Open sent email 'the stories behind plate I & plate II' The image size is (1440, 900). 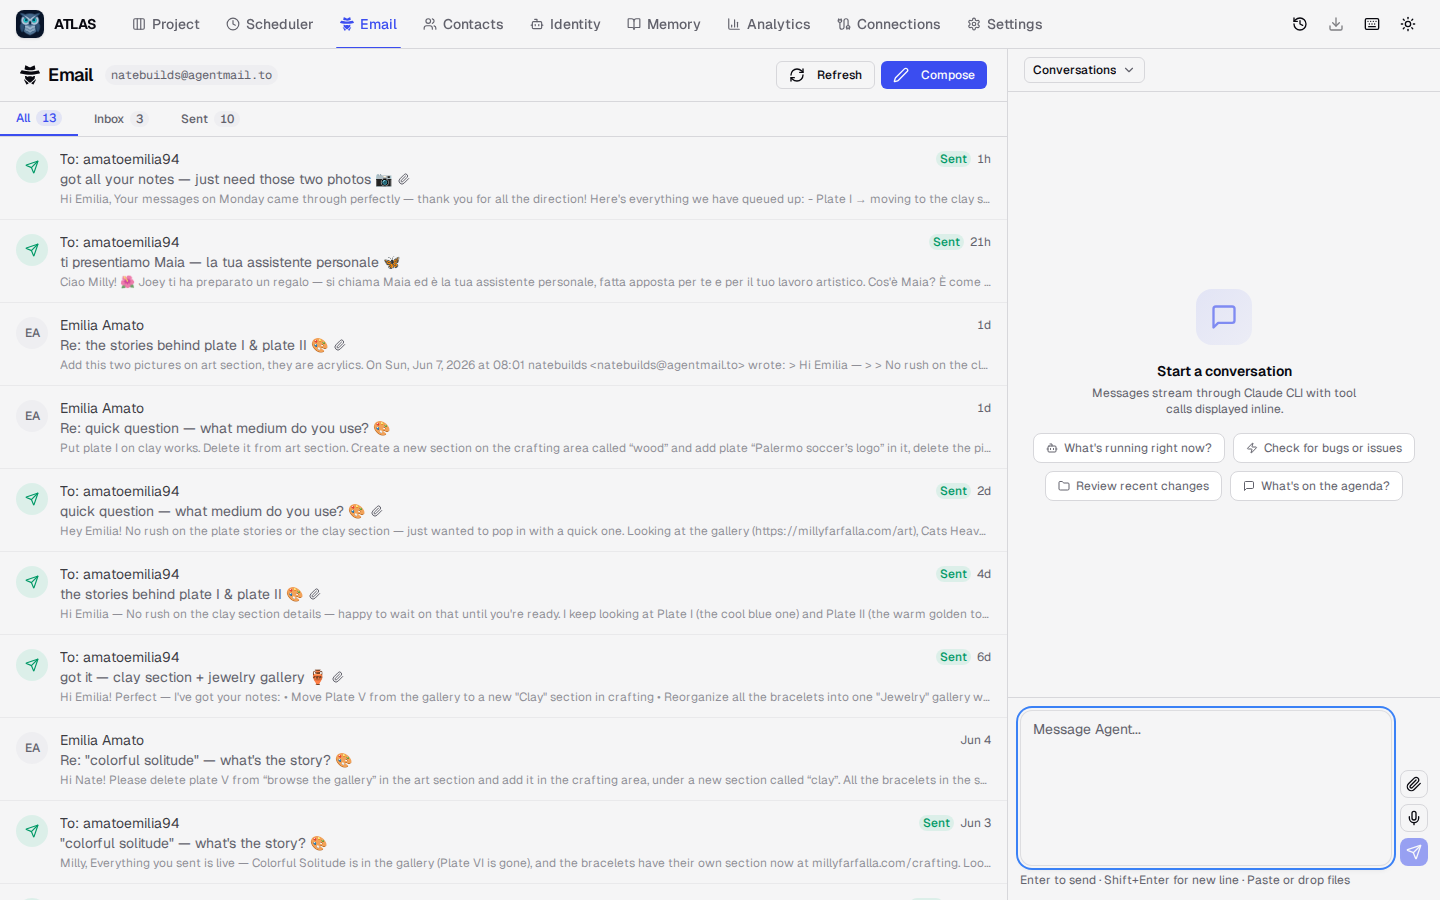point(503,593)
